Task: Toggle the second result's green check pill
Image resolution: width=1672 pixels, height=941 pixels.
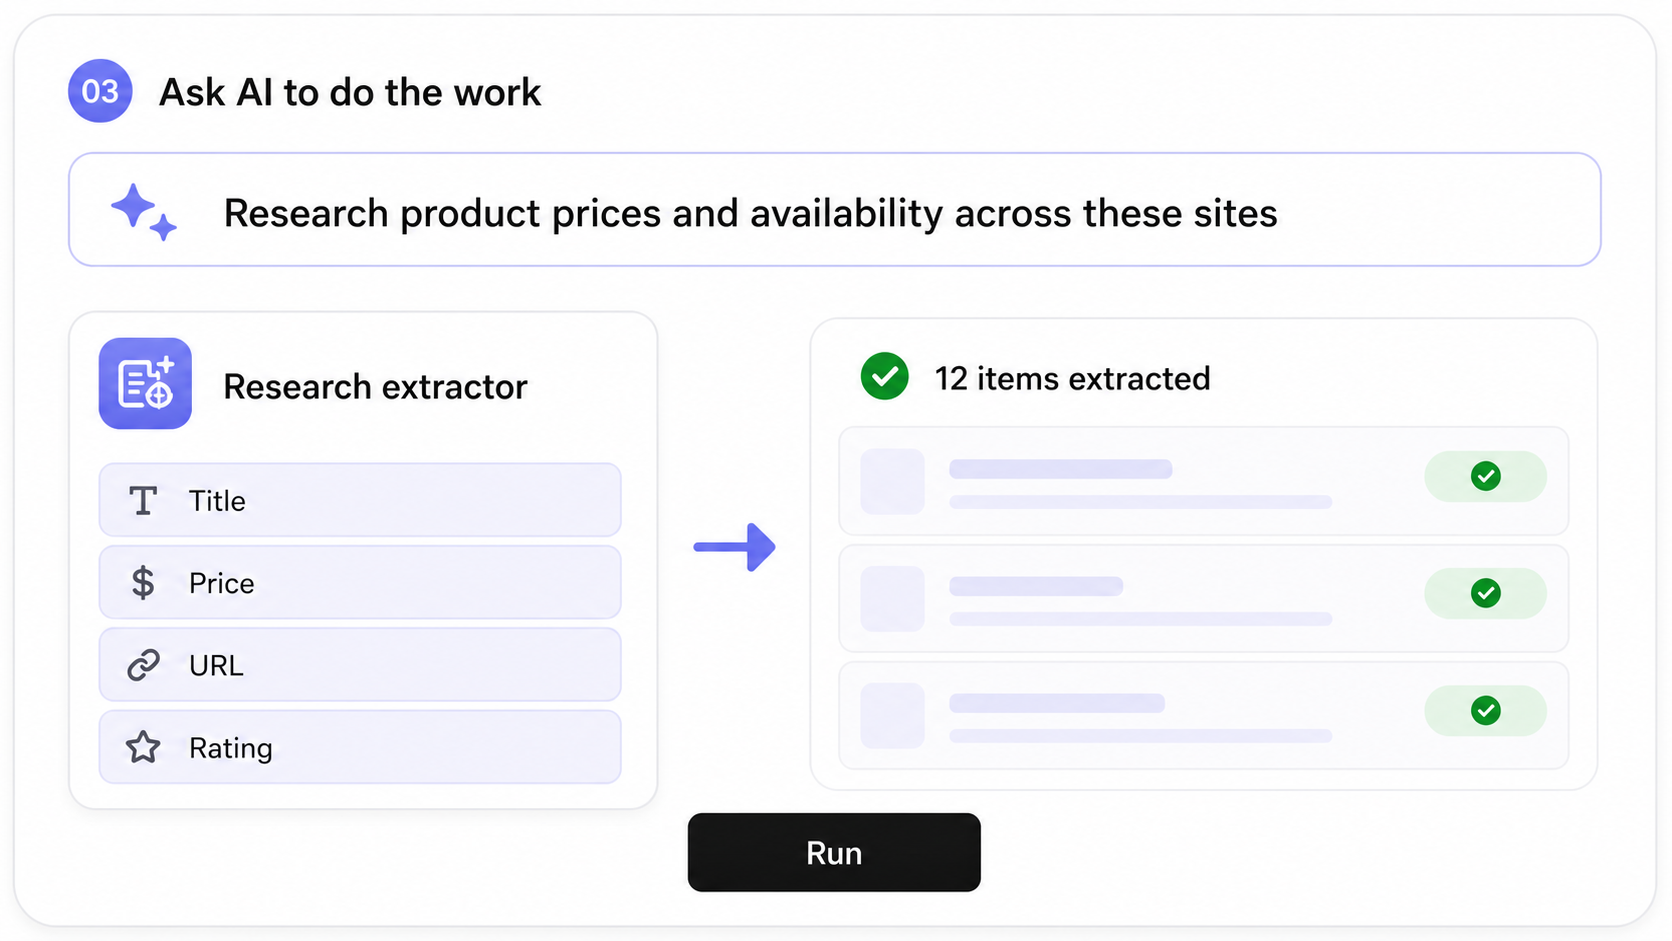Action: click(x=1485, y=593)
